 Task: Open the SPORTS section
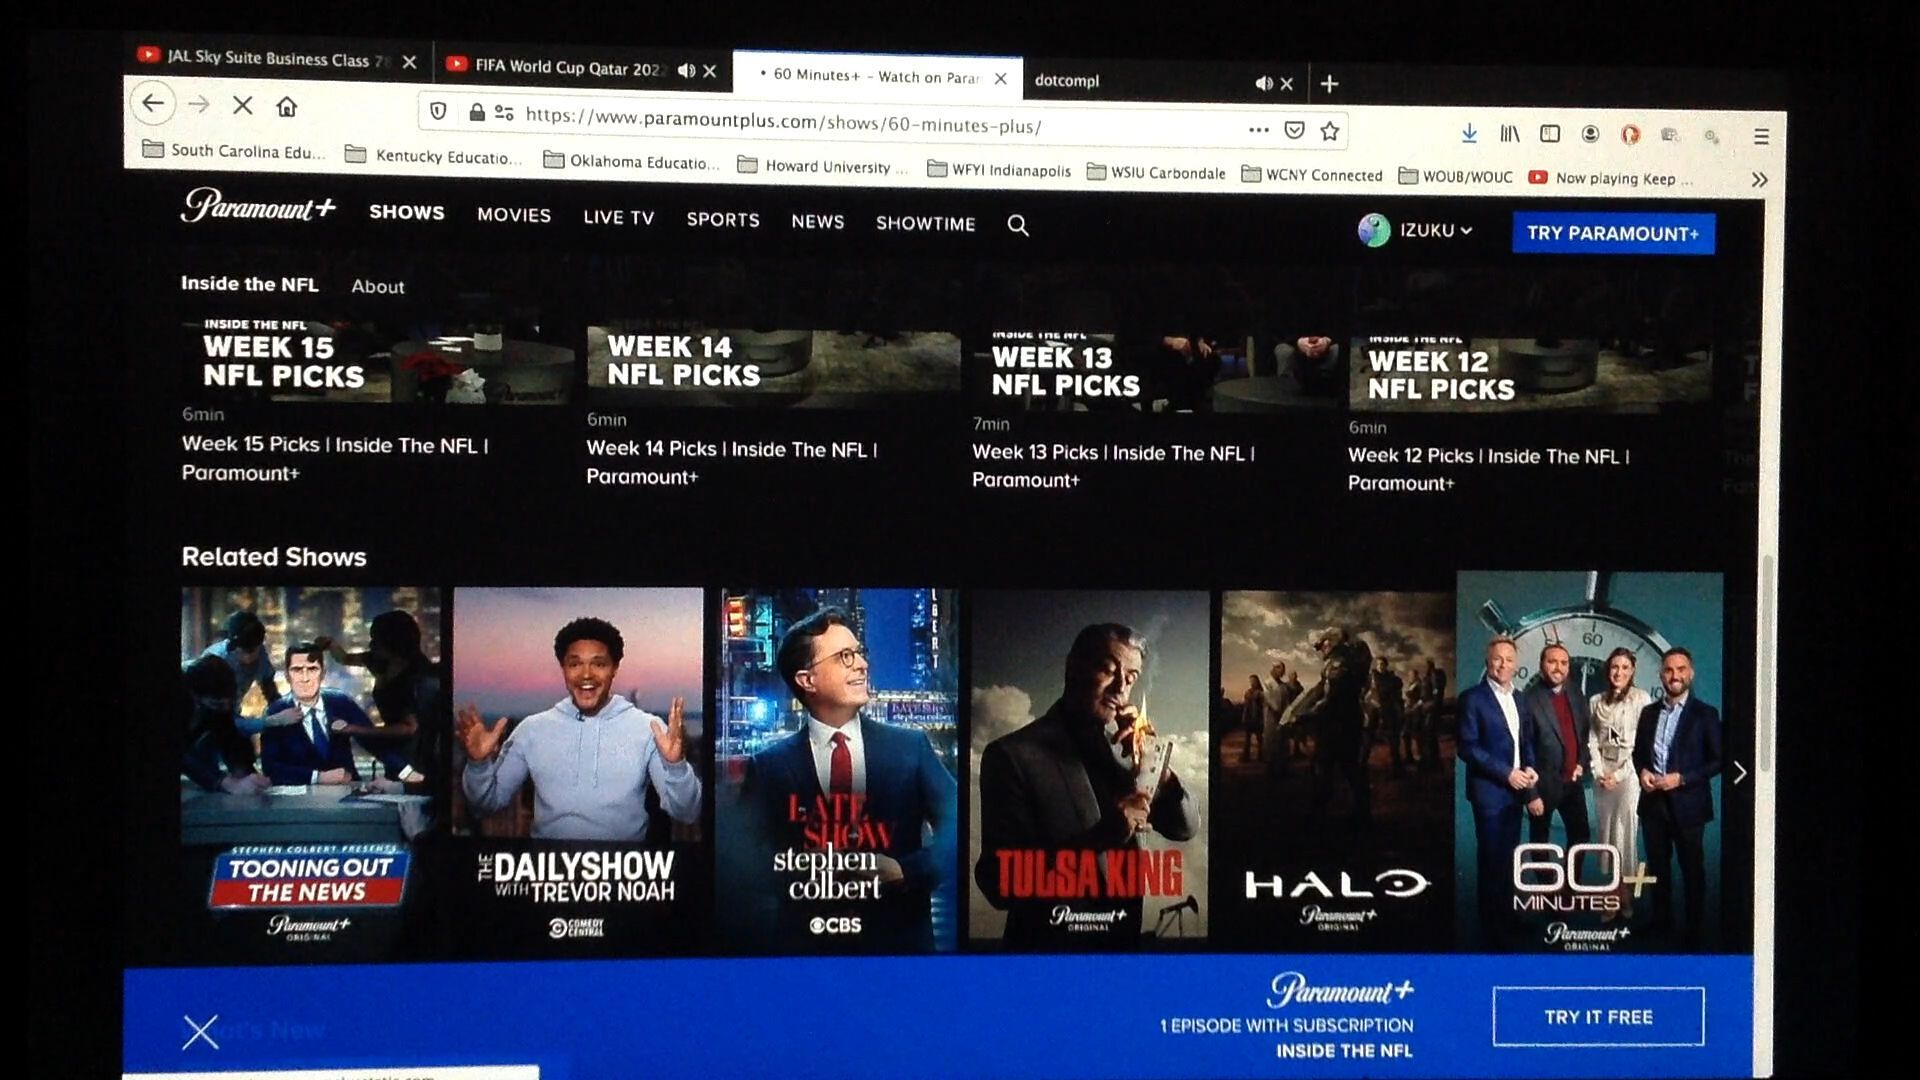click(x=723, y=220)
